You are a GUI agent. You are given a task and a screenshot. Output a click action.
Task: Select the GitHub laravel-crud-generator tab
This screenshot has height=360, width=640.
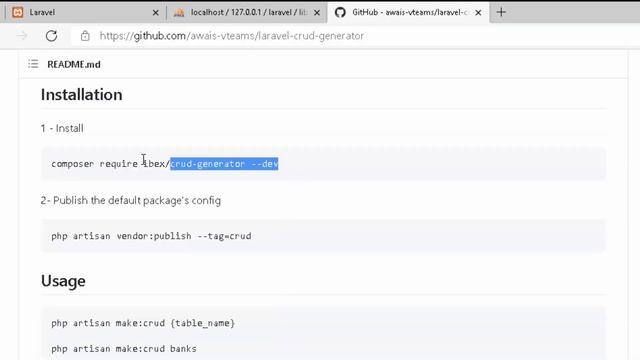point(408,12)
